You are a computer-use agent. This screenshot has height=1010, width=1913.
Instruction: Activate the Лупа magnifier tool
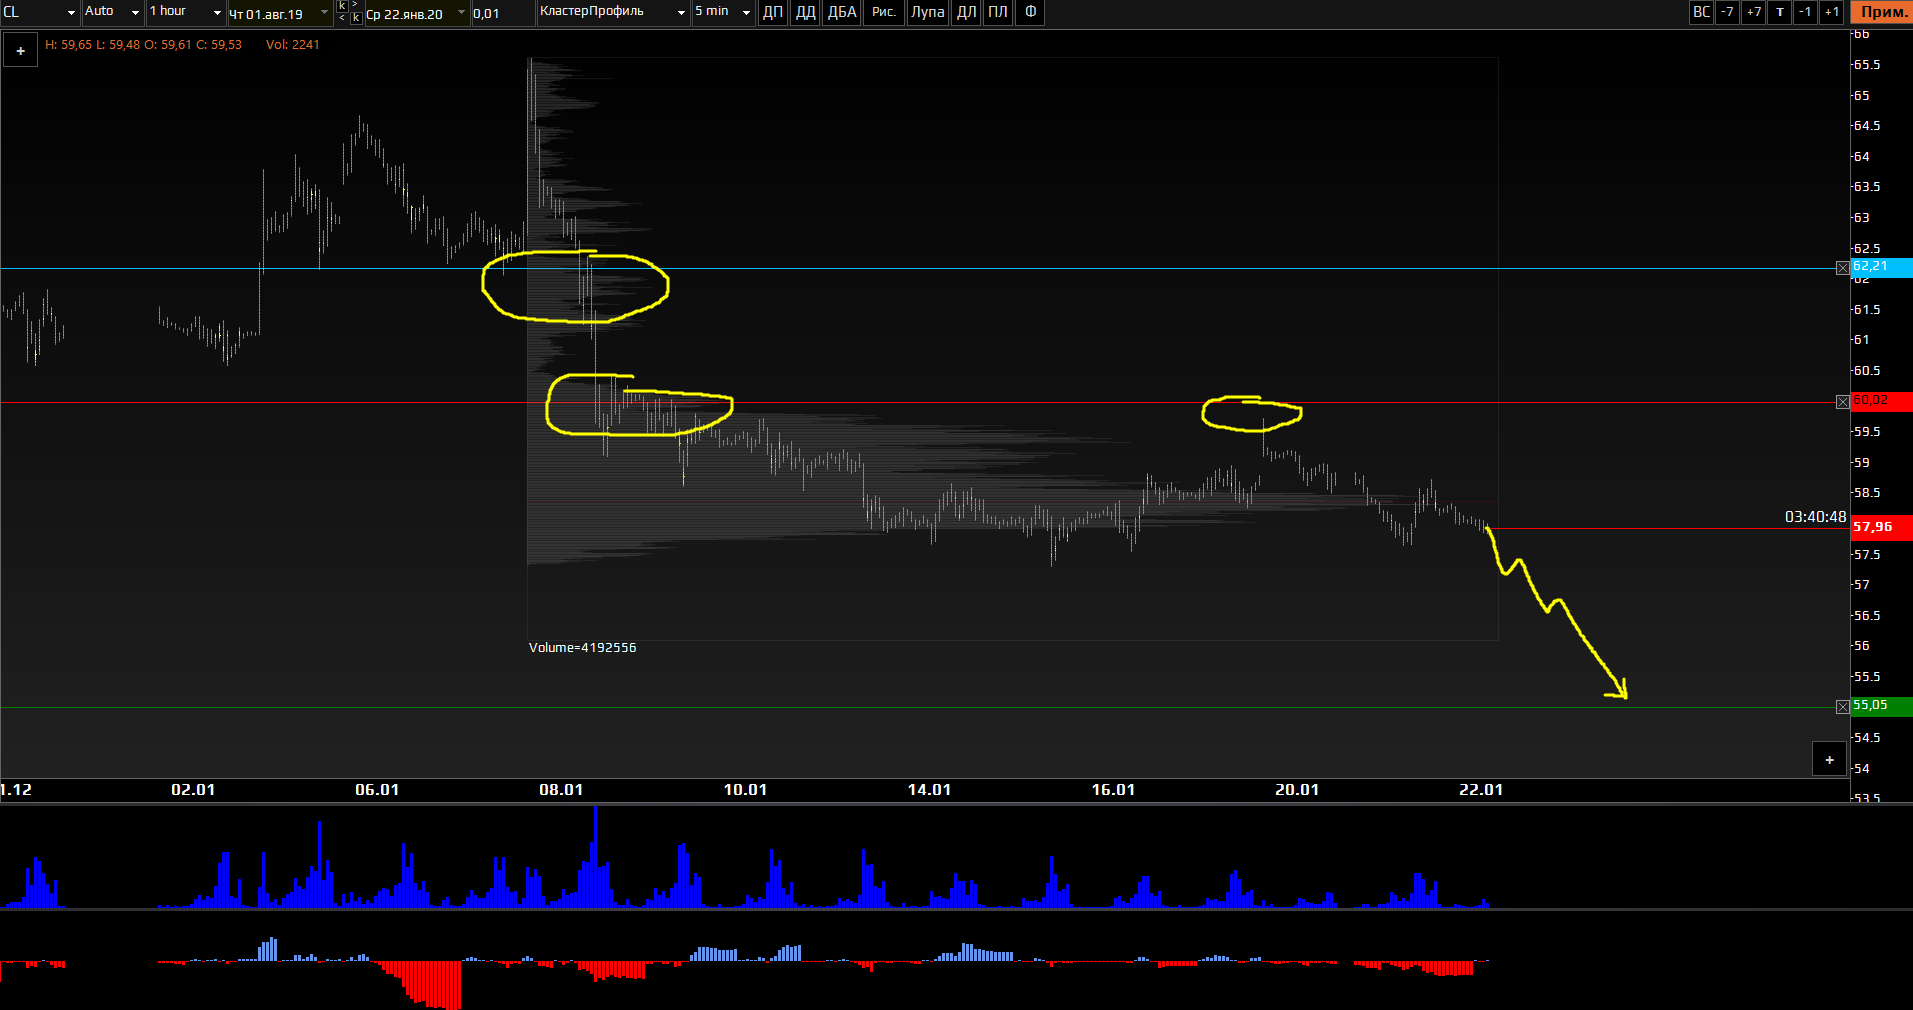pyautogui.click(x=928, y=12)
